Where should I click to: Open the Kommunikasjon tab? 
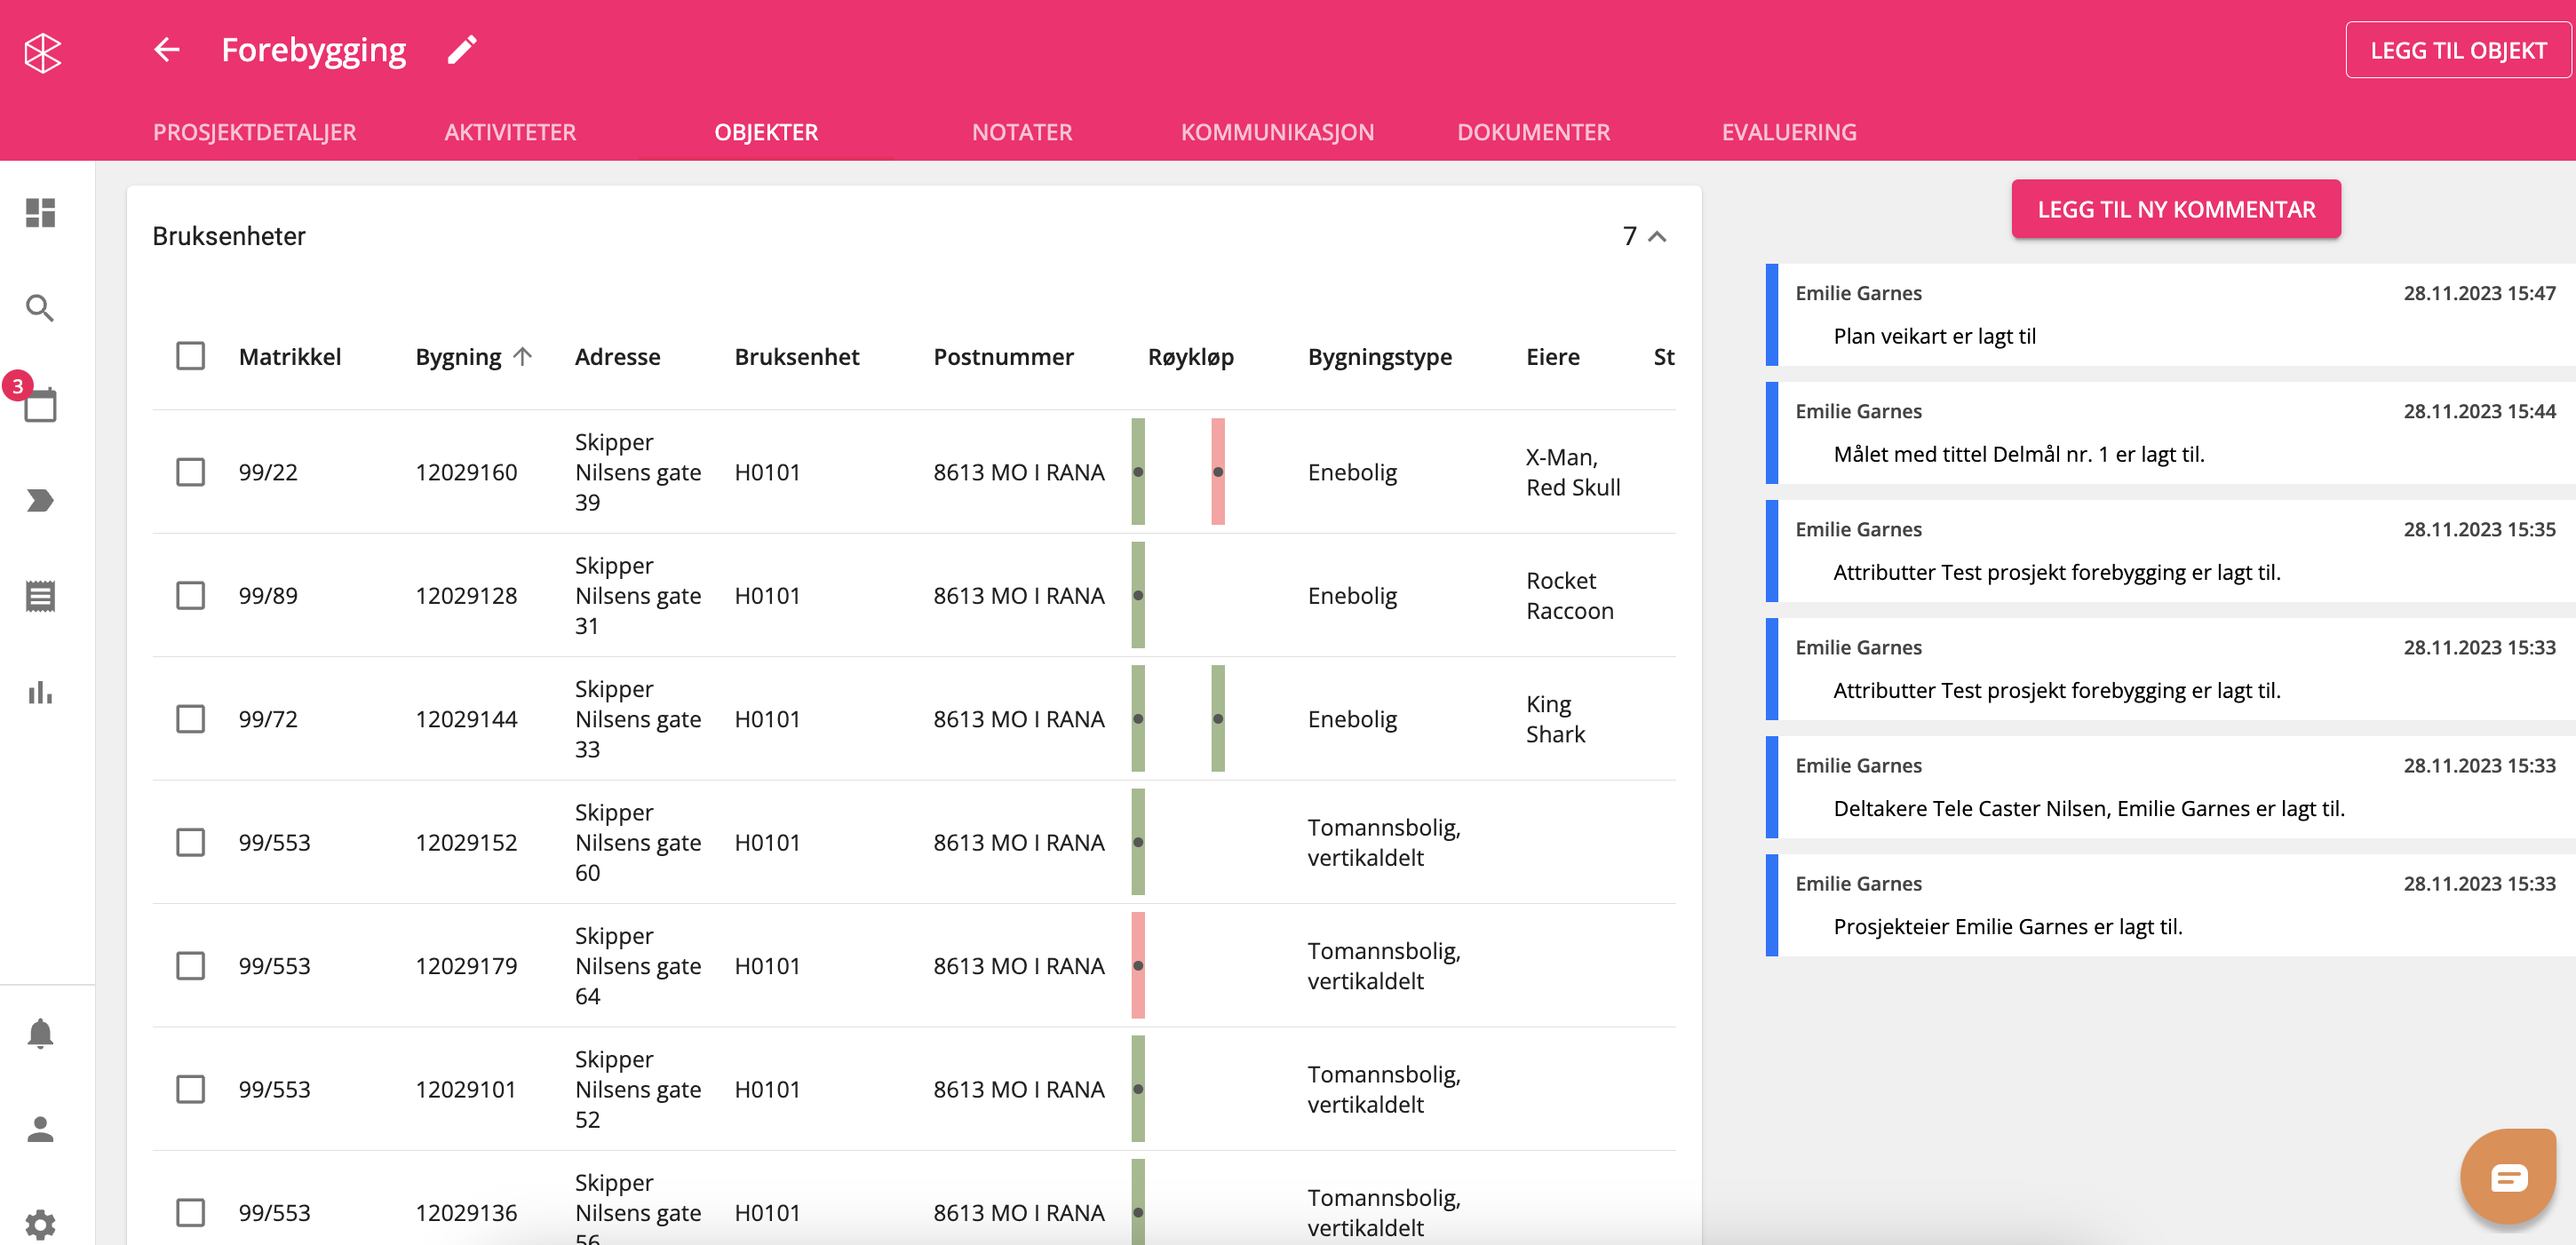pyautogui.click(x=1277, y=132)
